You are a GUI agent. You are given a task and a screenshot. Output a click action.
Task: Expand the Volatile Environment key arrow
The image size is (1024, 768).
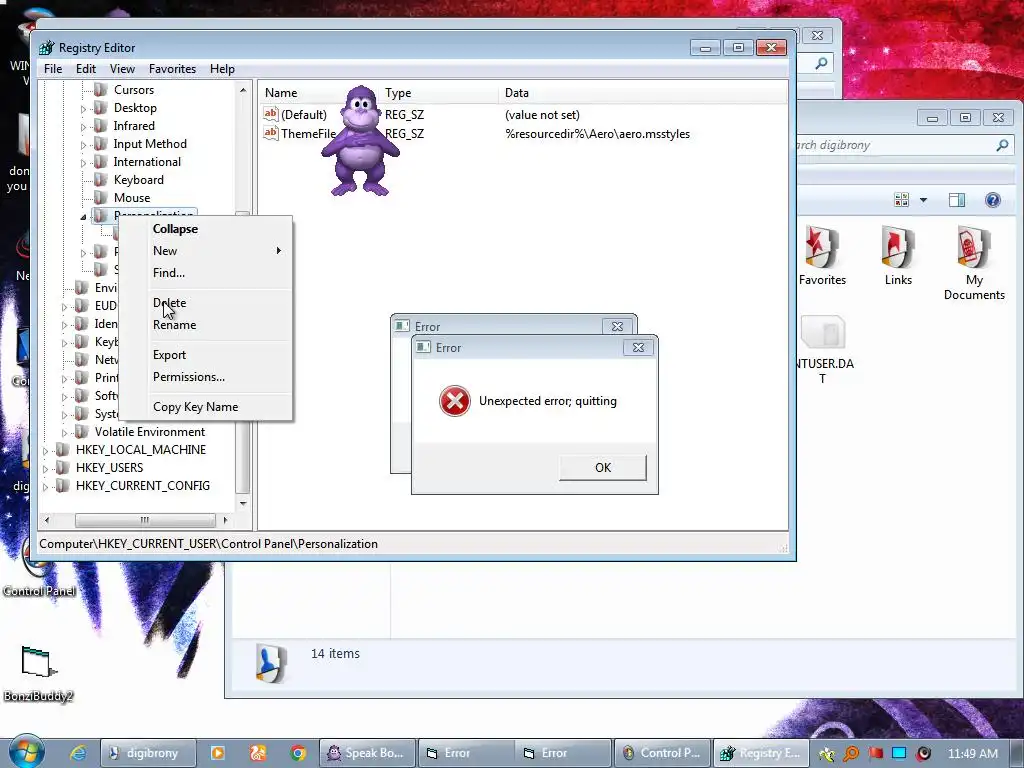tap(64, 432)
